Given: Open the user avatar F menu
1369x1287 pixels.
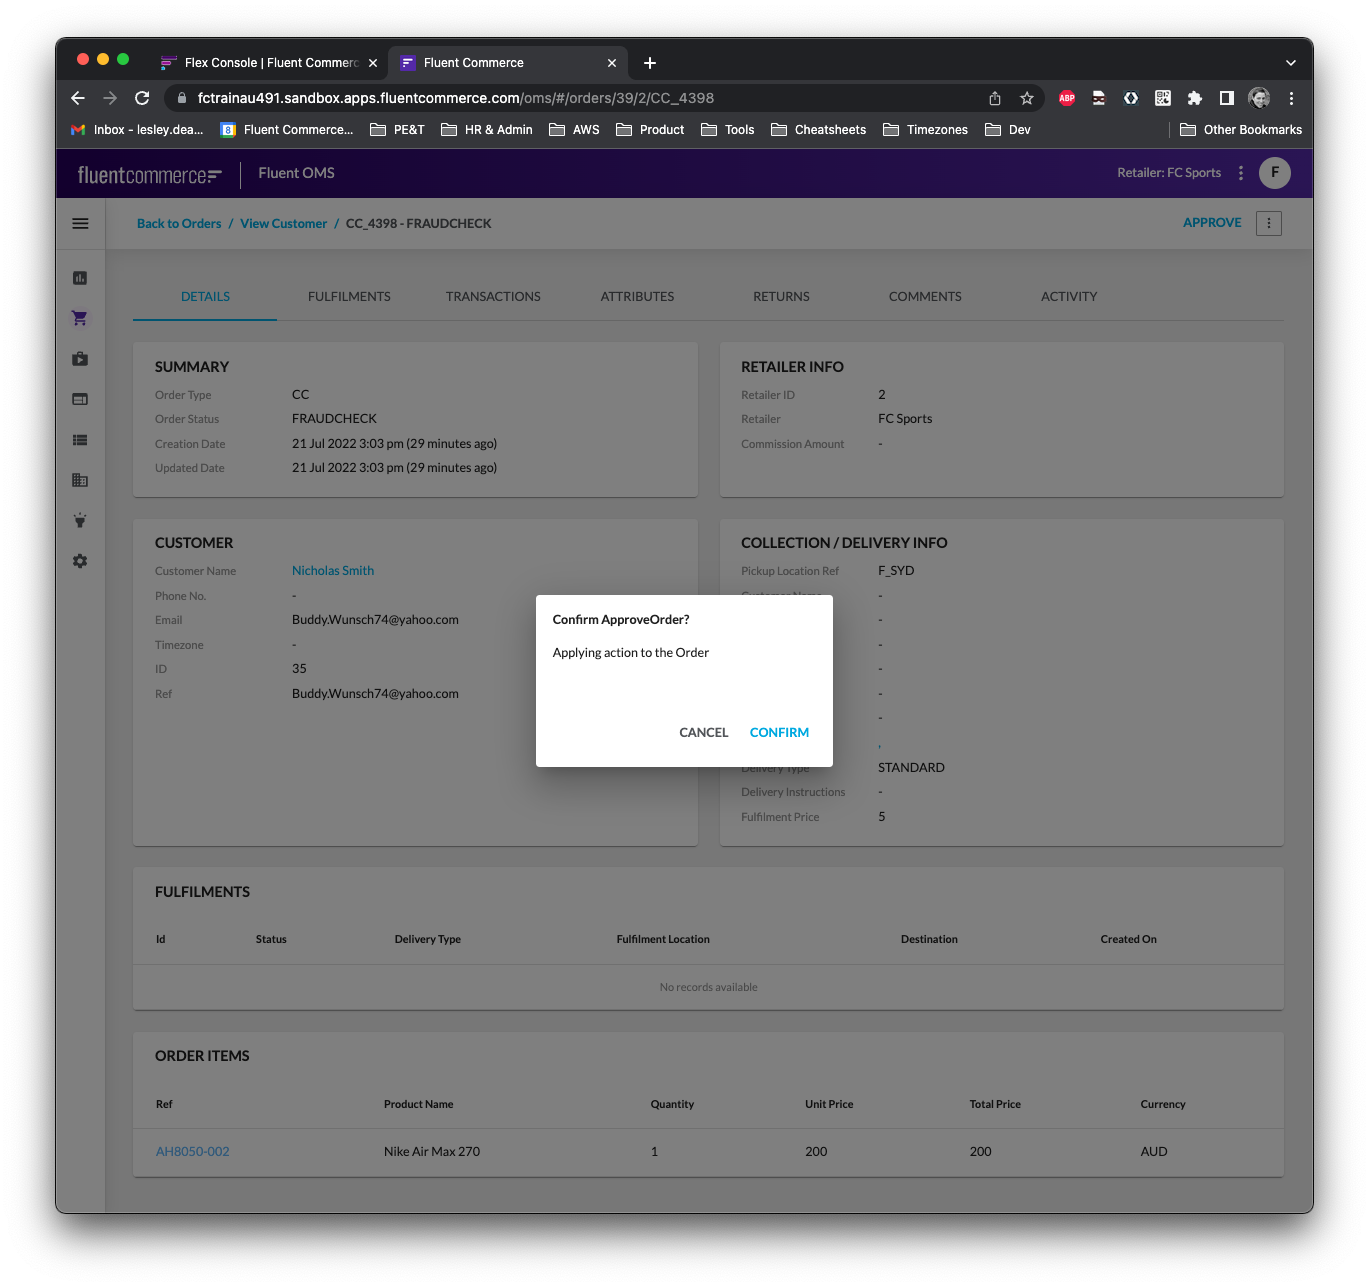Looking at the screenshot, I should [x=1275, y=173].
